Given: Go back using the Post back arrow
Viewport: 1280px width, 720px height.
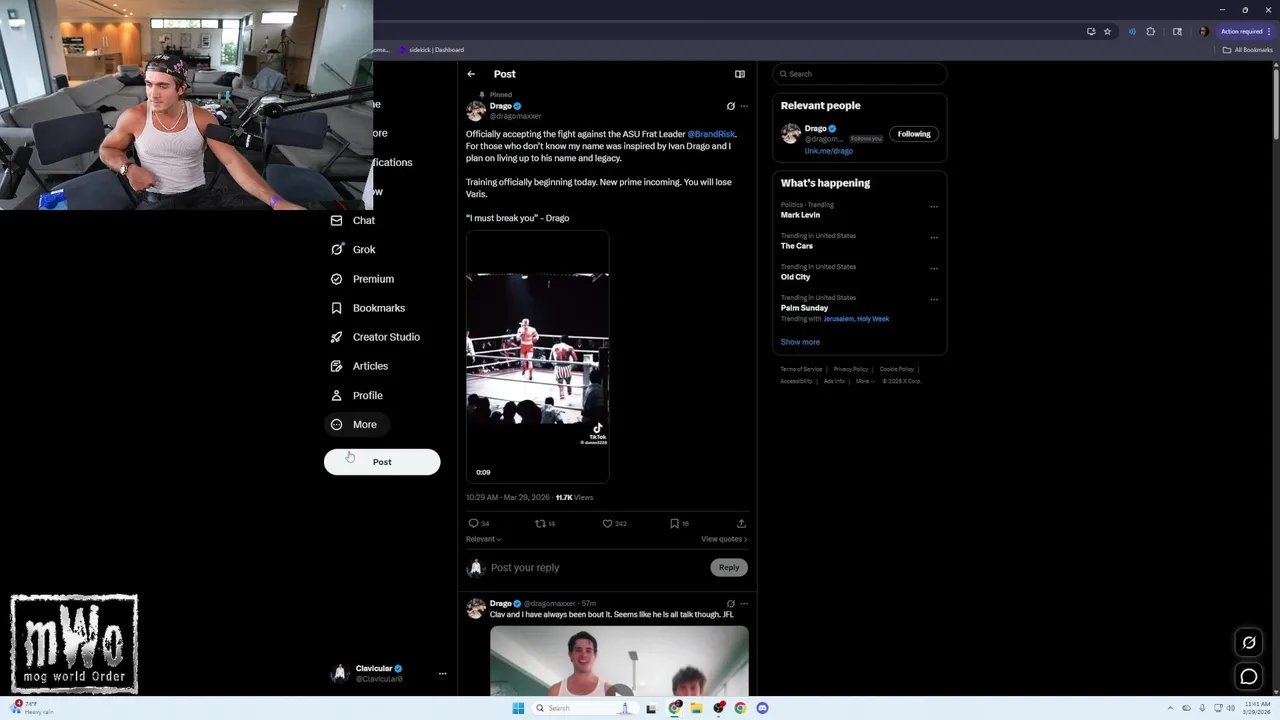Looking at the screenshot, I should tap(471, 74).
